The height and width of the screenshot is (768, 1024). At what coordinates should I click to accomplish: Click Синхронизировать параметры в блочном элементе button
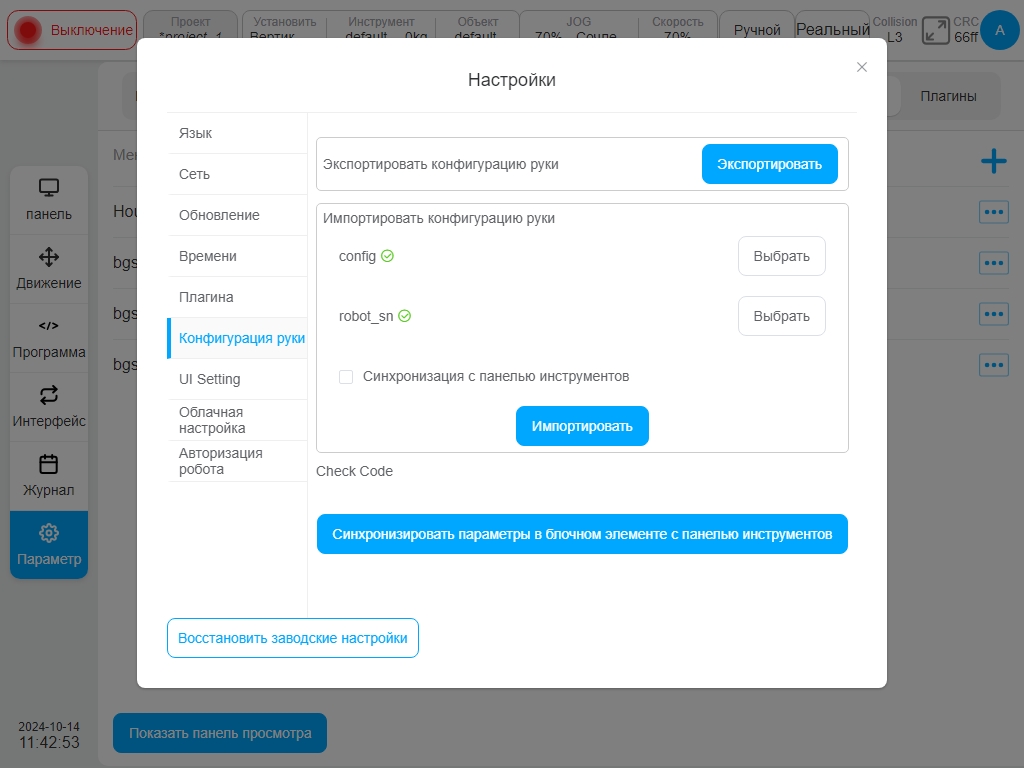point(582,534)
